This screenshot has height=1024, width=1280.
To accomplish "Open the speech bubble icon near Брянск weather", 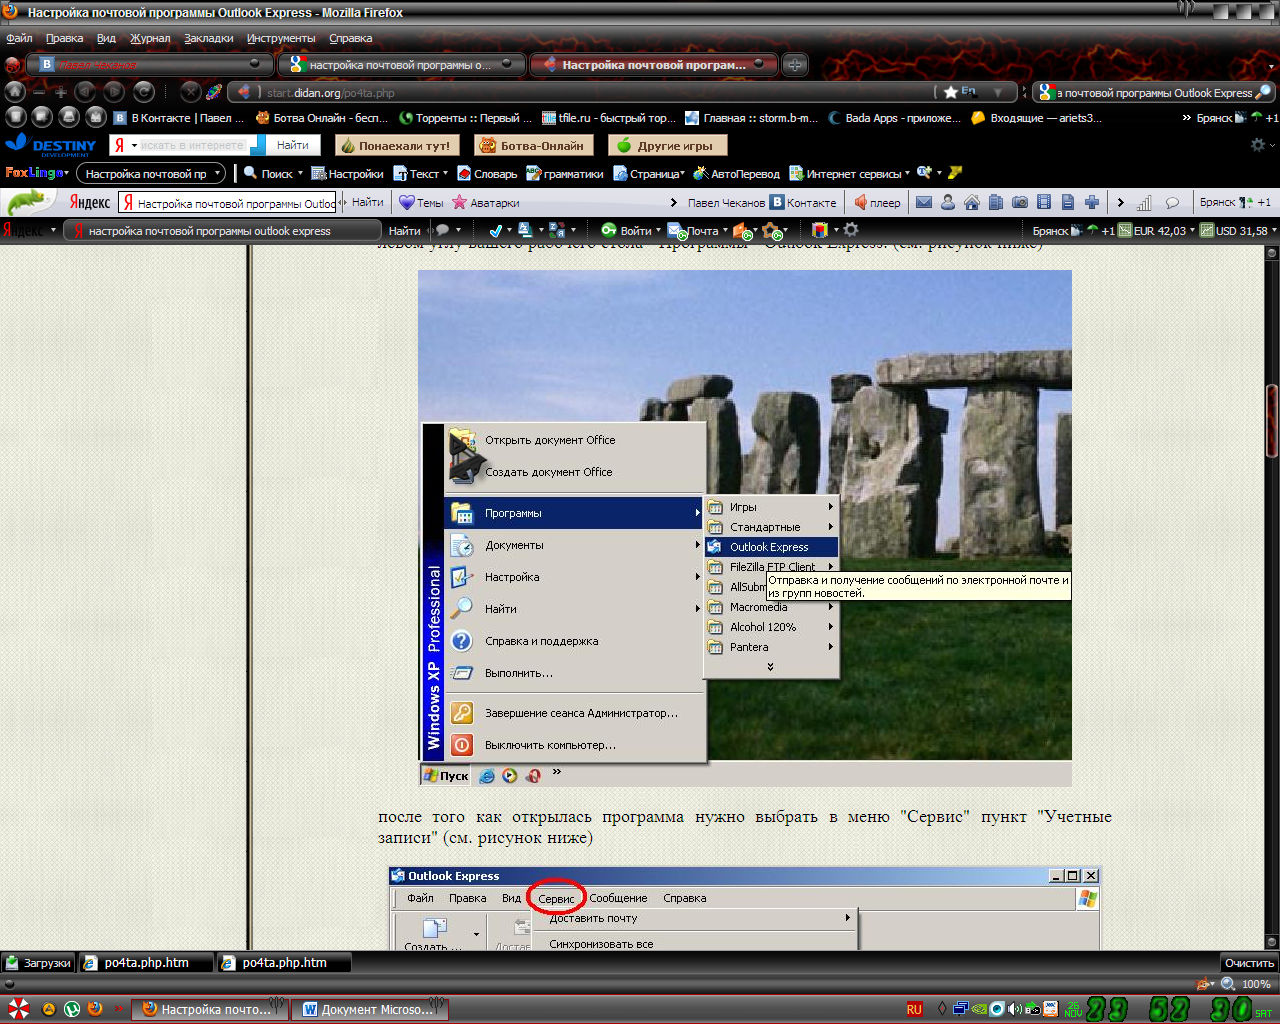I will coord(1172,203).
